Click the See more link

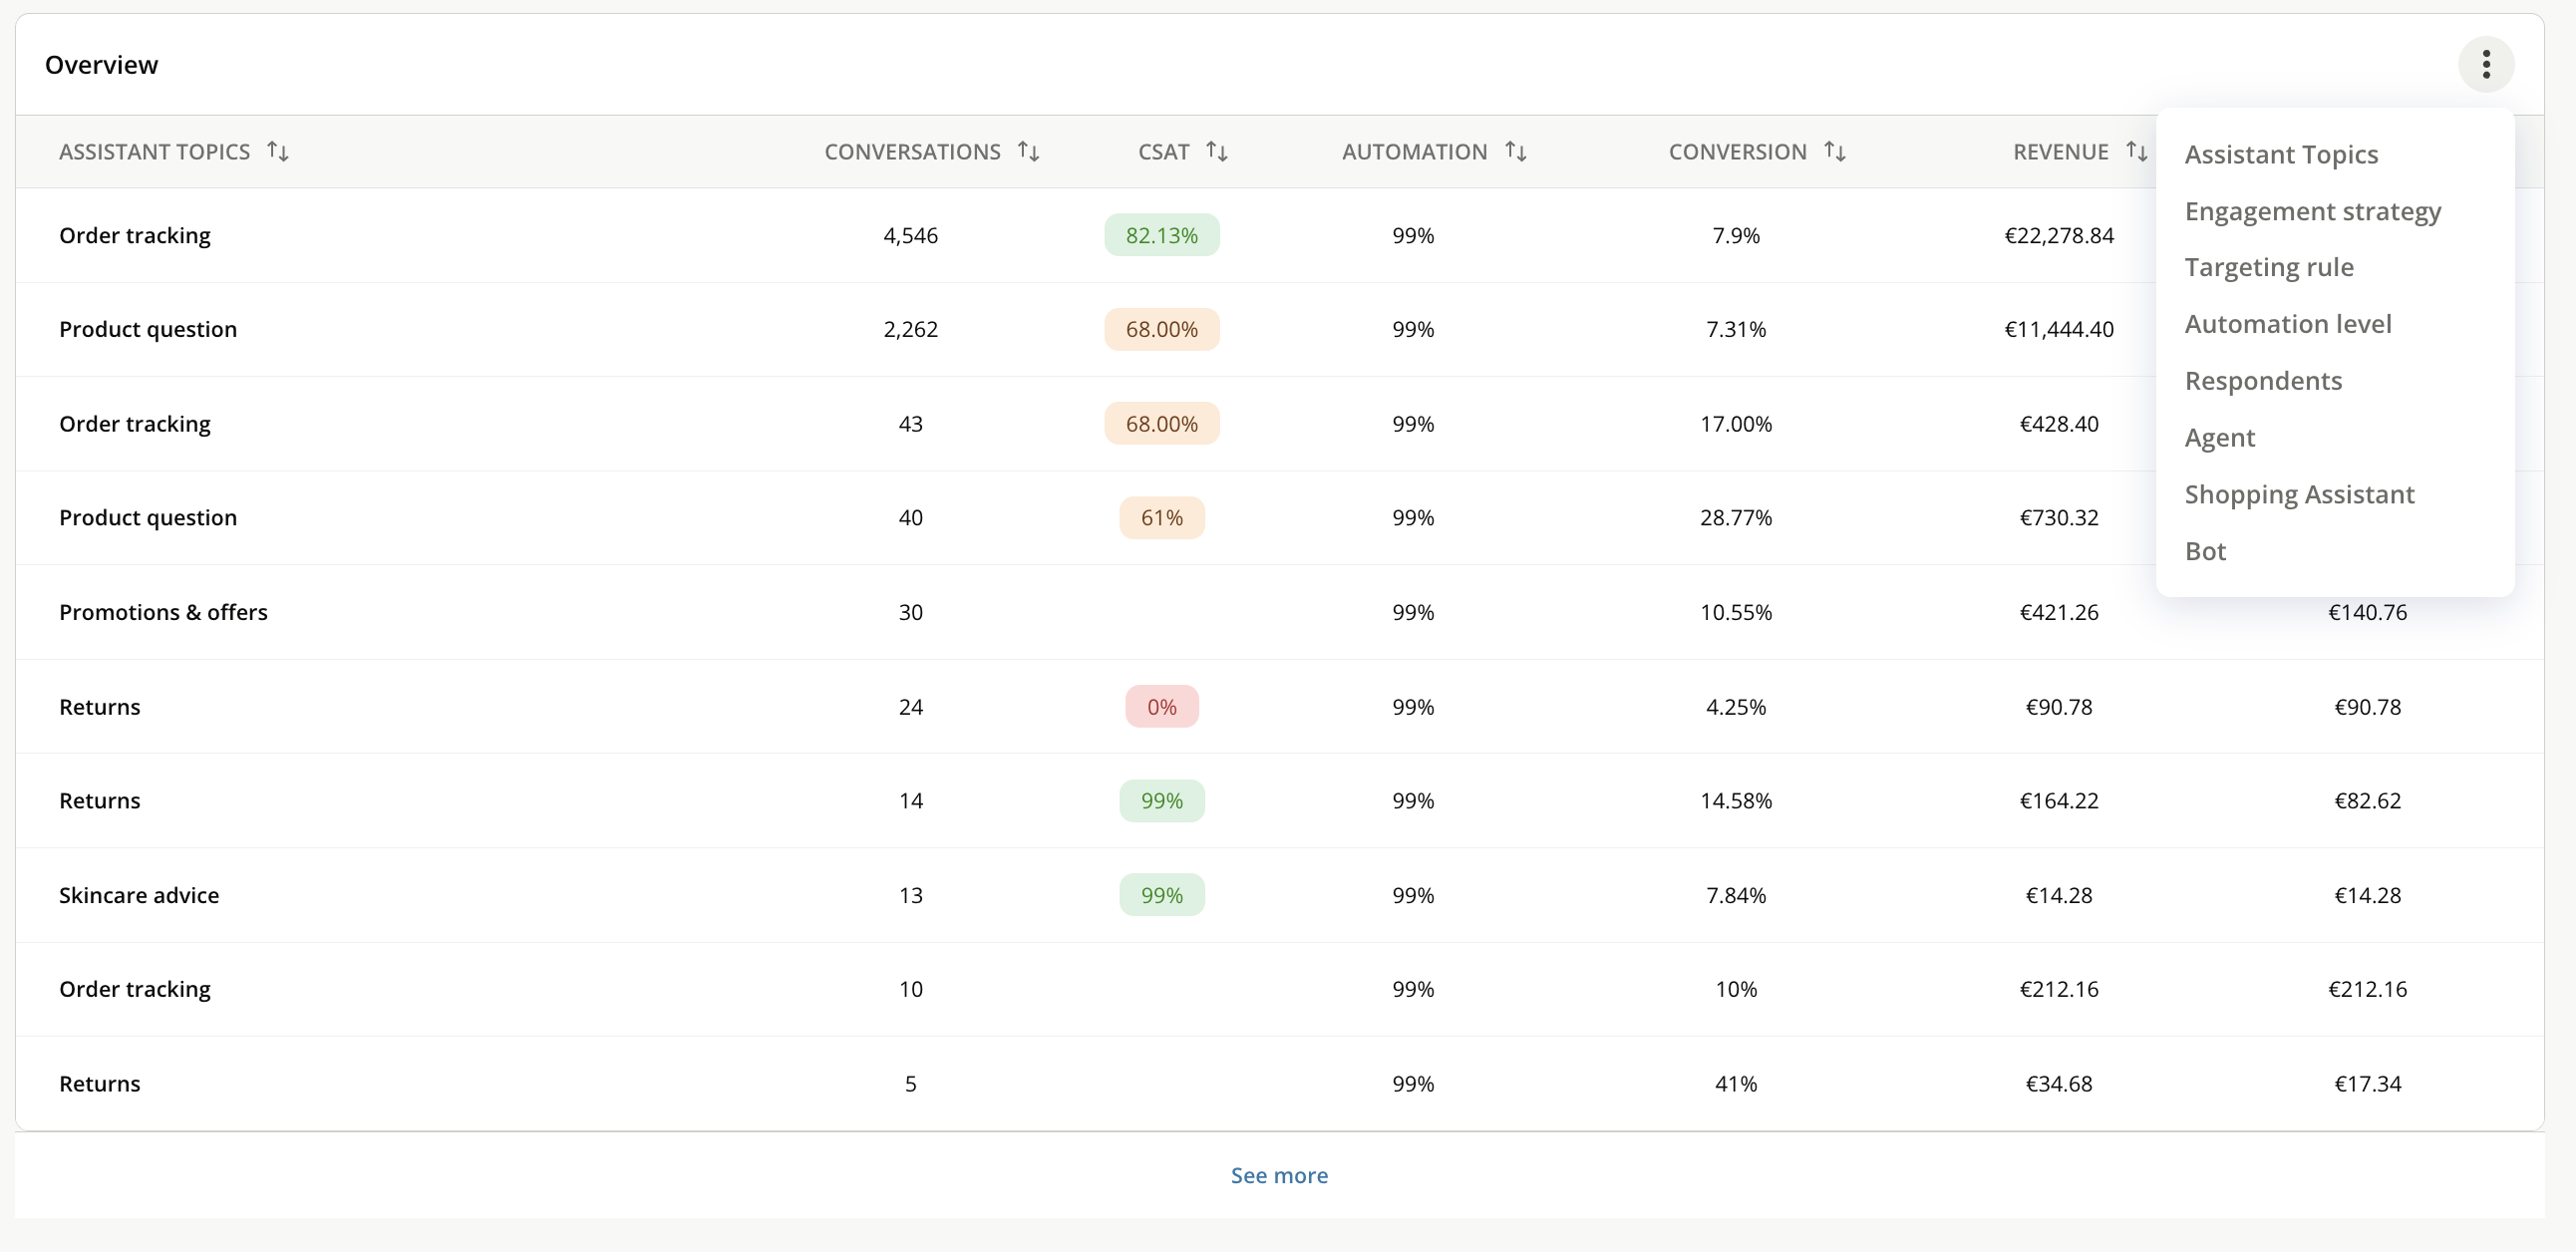coord(1279,1176)
